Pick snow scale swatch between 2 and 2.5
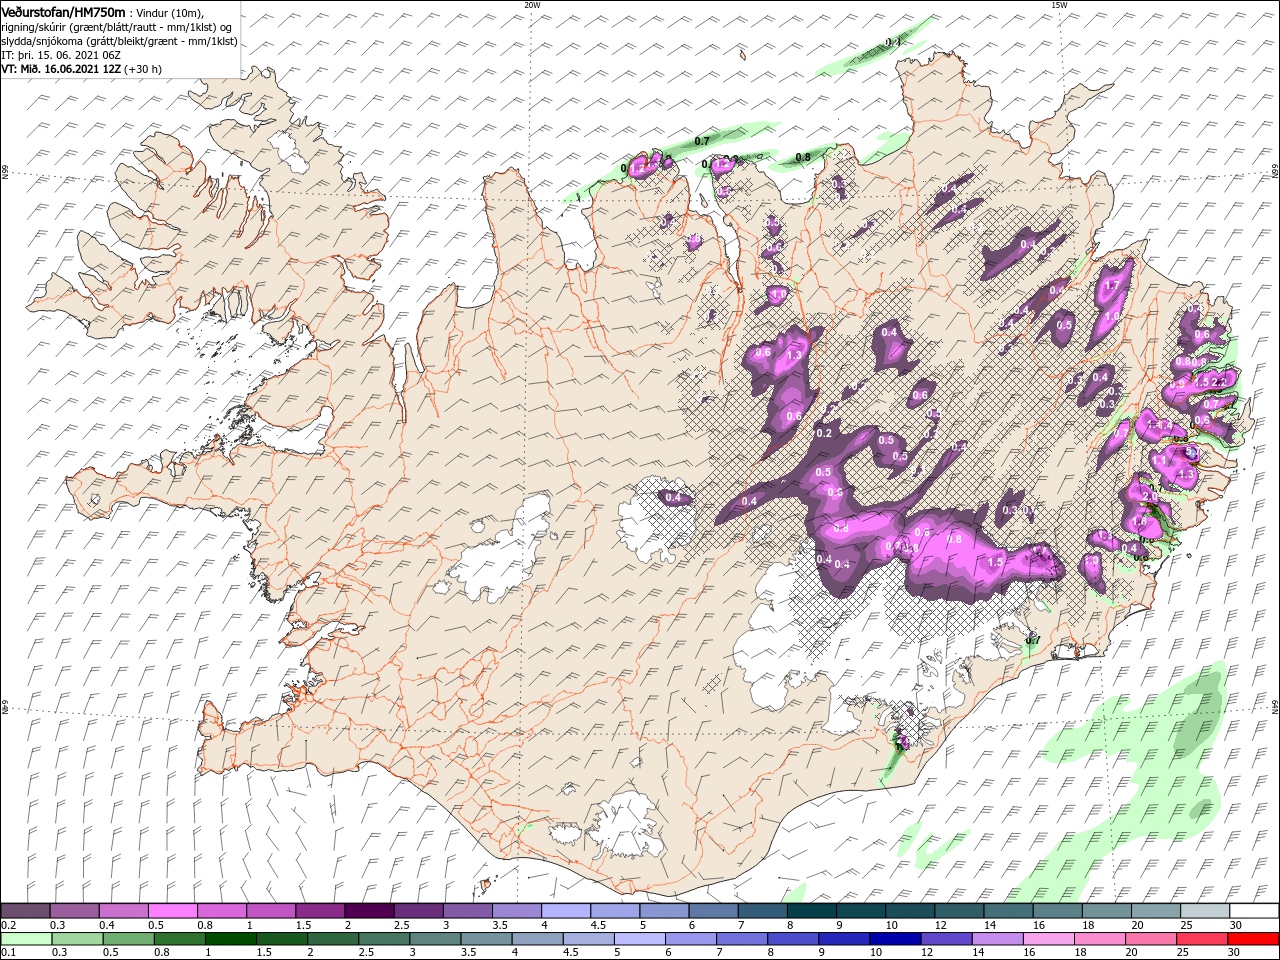This screenshot has height=960, width=1280. 369,911
